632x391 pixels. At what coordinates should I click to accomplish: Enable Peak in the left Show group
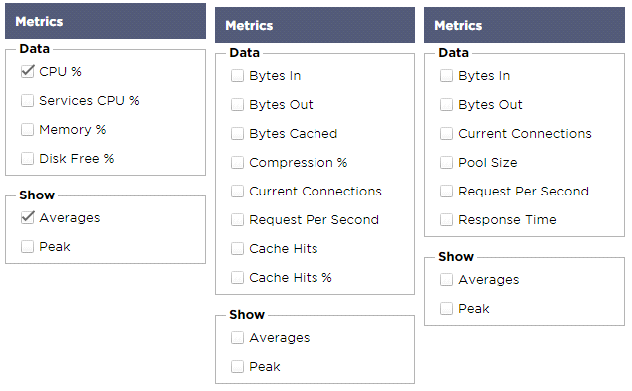tap(27, 247)
